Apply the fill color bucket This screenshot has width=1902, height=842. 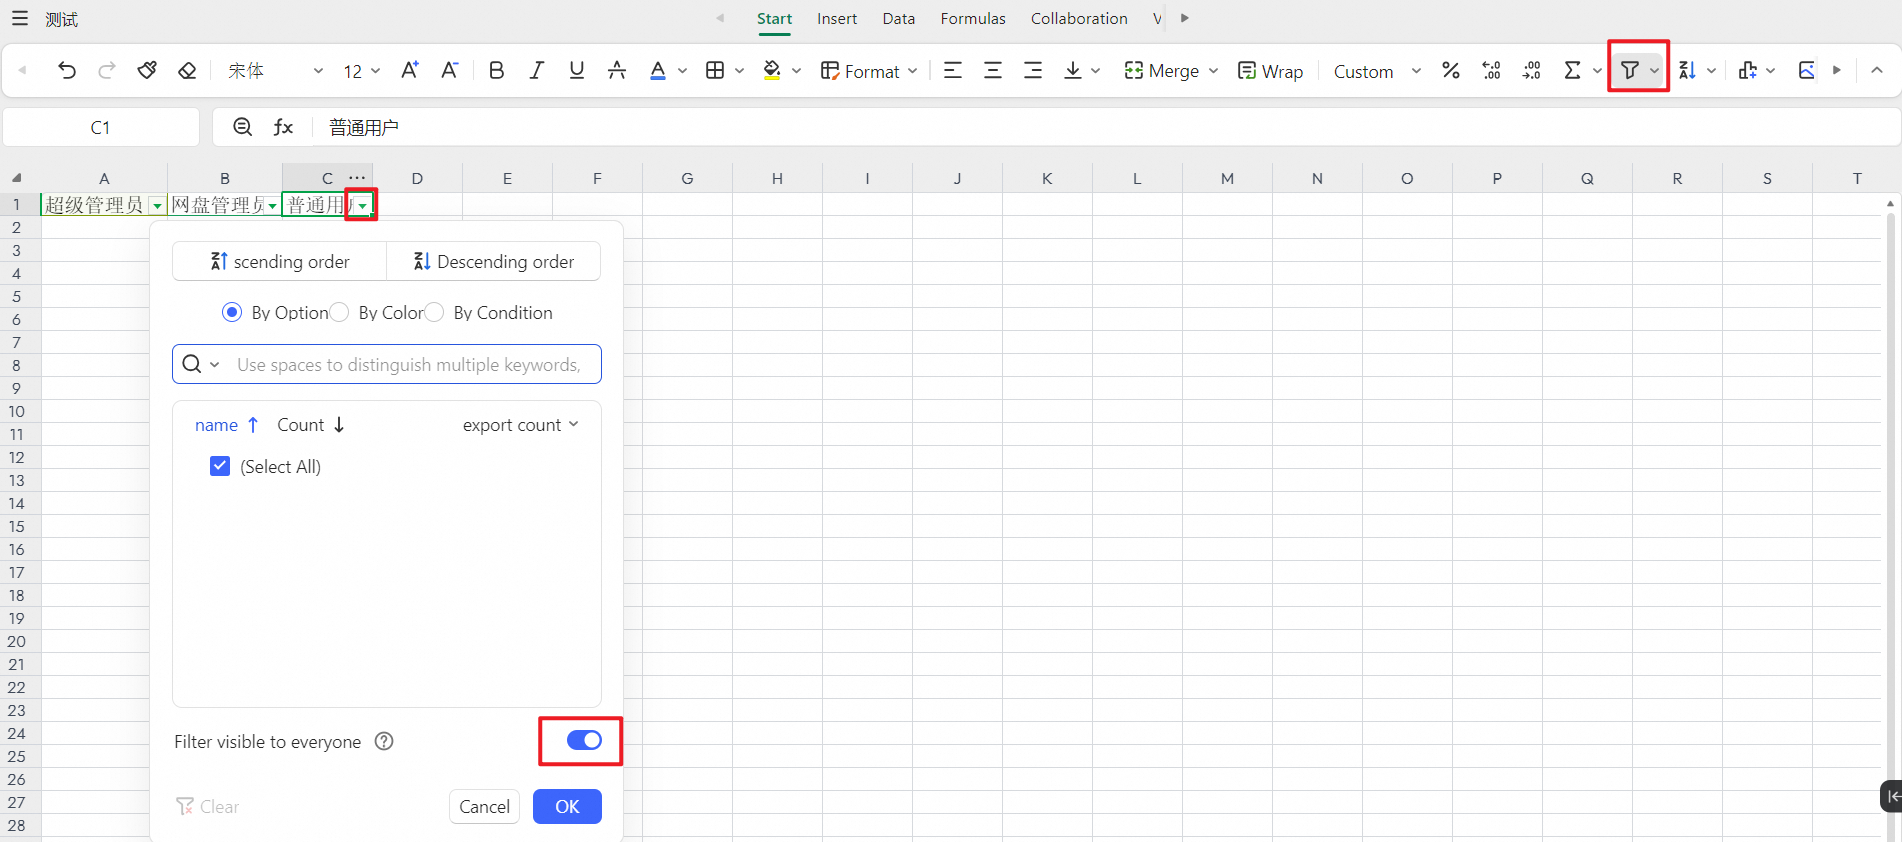(772, 70)
